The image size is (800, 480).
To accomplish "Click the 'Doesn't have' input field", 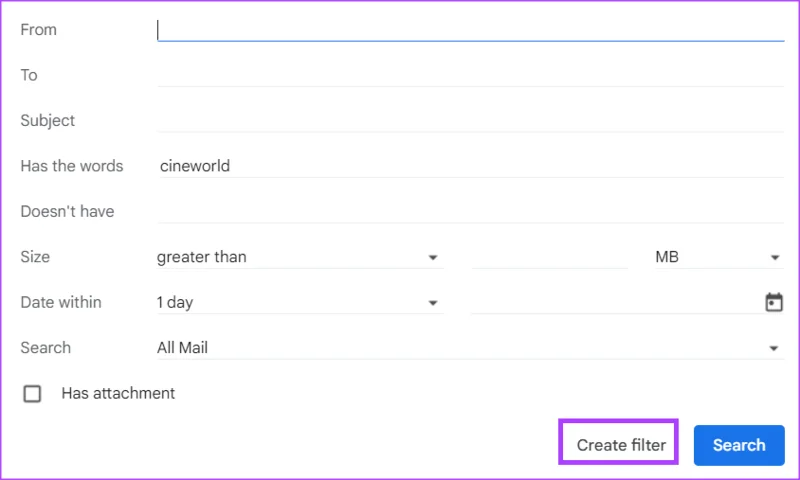I will (470, 212).
